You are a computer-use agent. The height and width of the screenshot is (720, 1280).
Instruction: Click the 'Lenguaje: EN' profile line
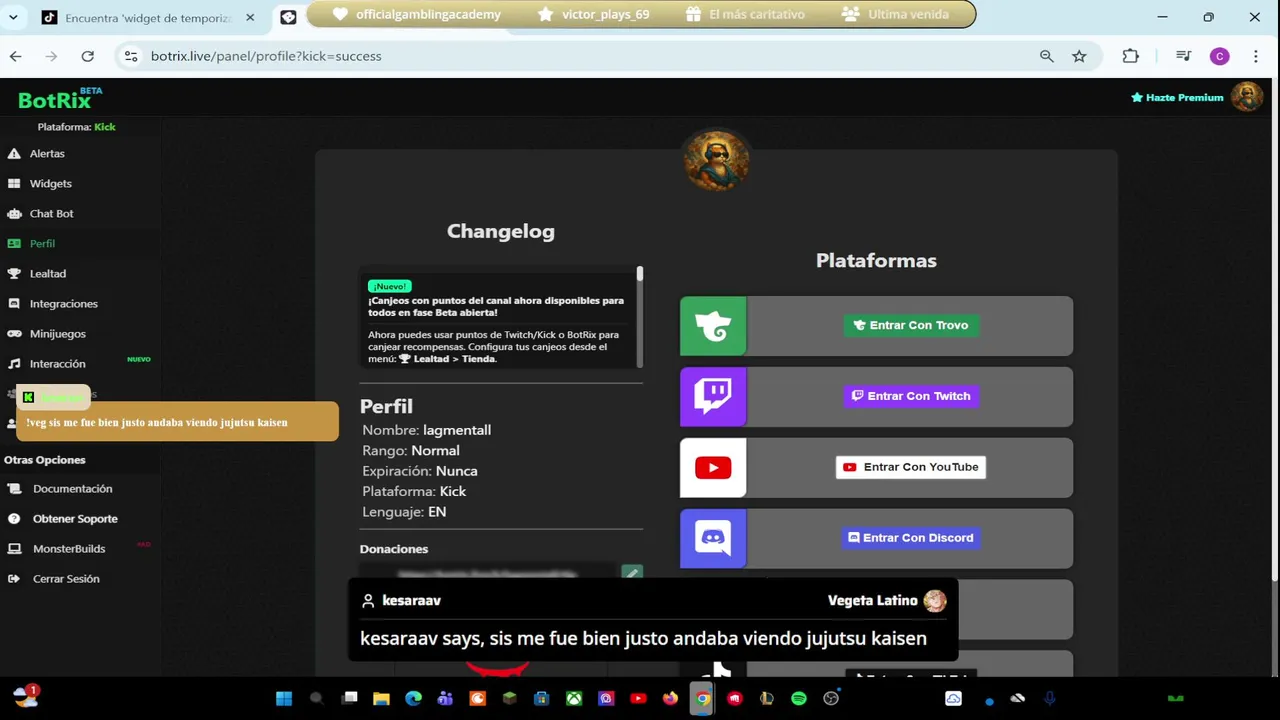click(x=404, y=511)
